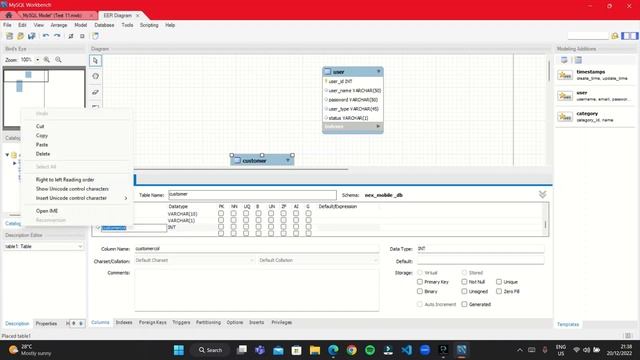Click the Windows Start button
Image resolution: width=640 pixels, height=360 pixels.
pos(179,350)
